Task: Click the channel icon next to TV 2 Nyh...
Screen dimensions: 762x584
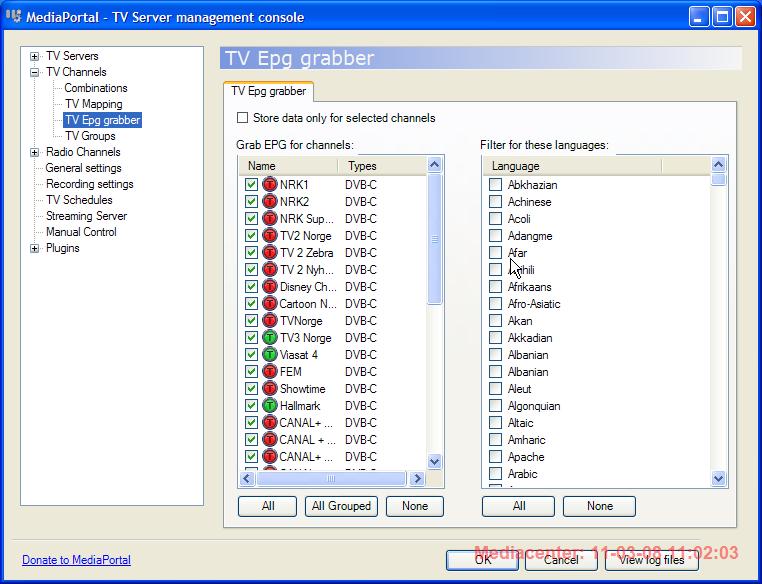Action: point(270,270)
